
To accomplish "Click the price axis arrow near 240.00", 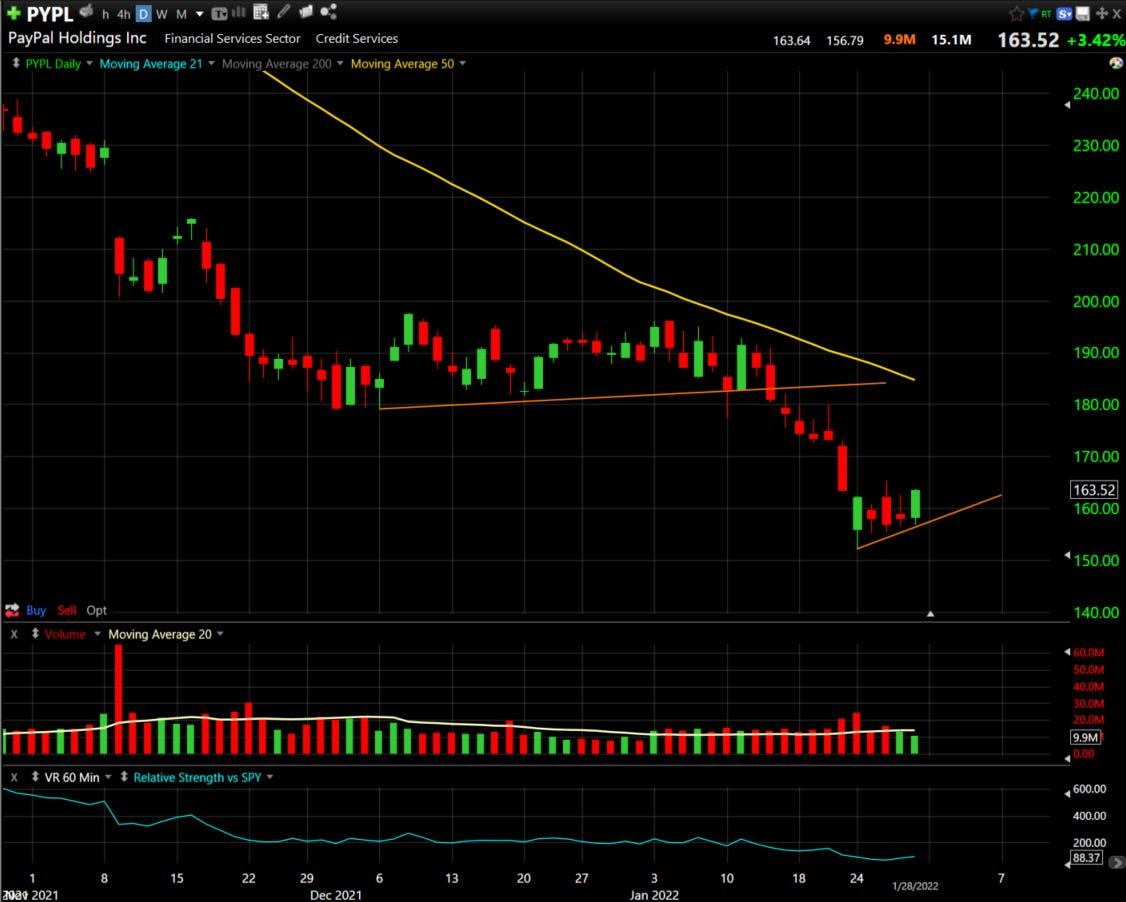I will click(x=1067, y=105).
